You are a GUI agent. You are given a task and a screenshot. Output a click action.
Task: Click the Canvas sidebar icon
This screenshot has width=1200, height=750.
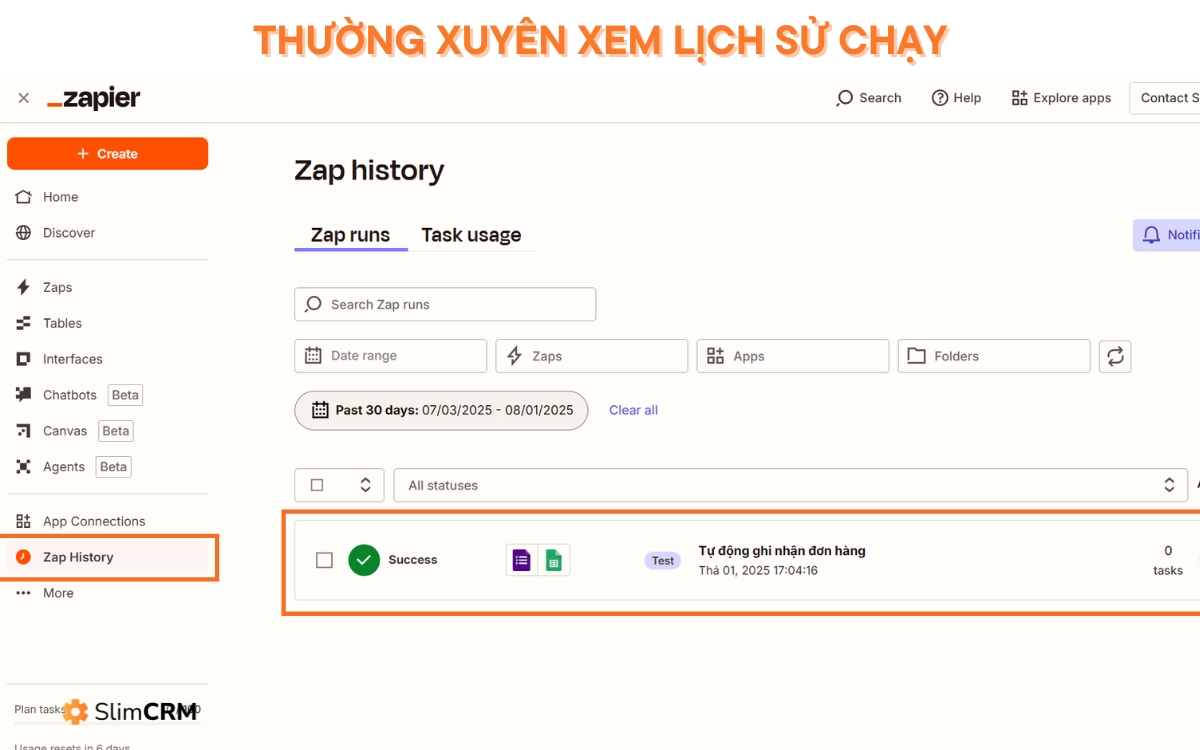[24, 431]
